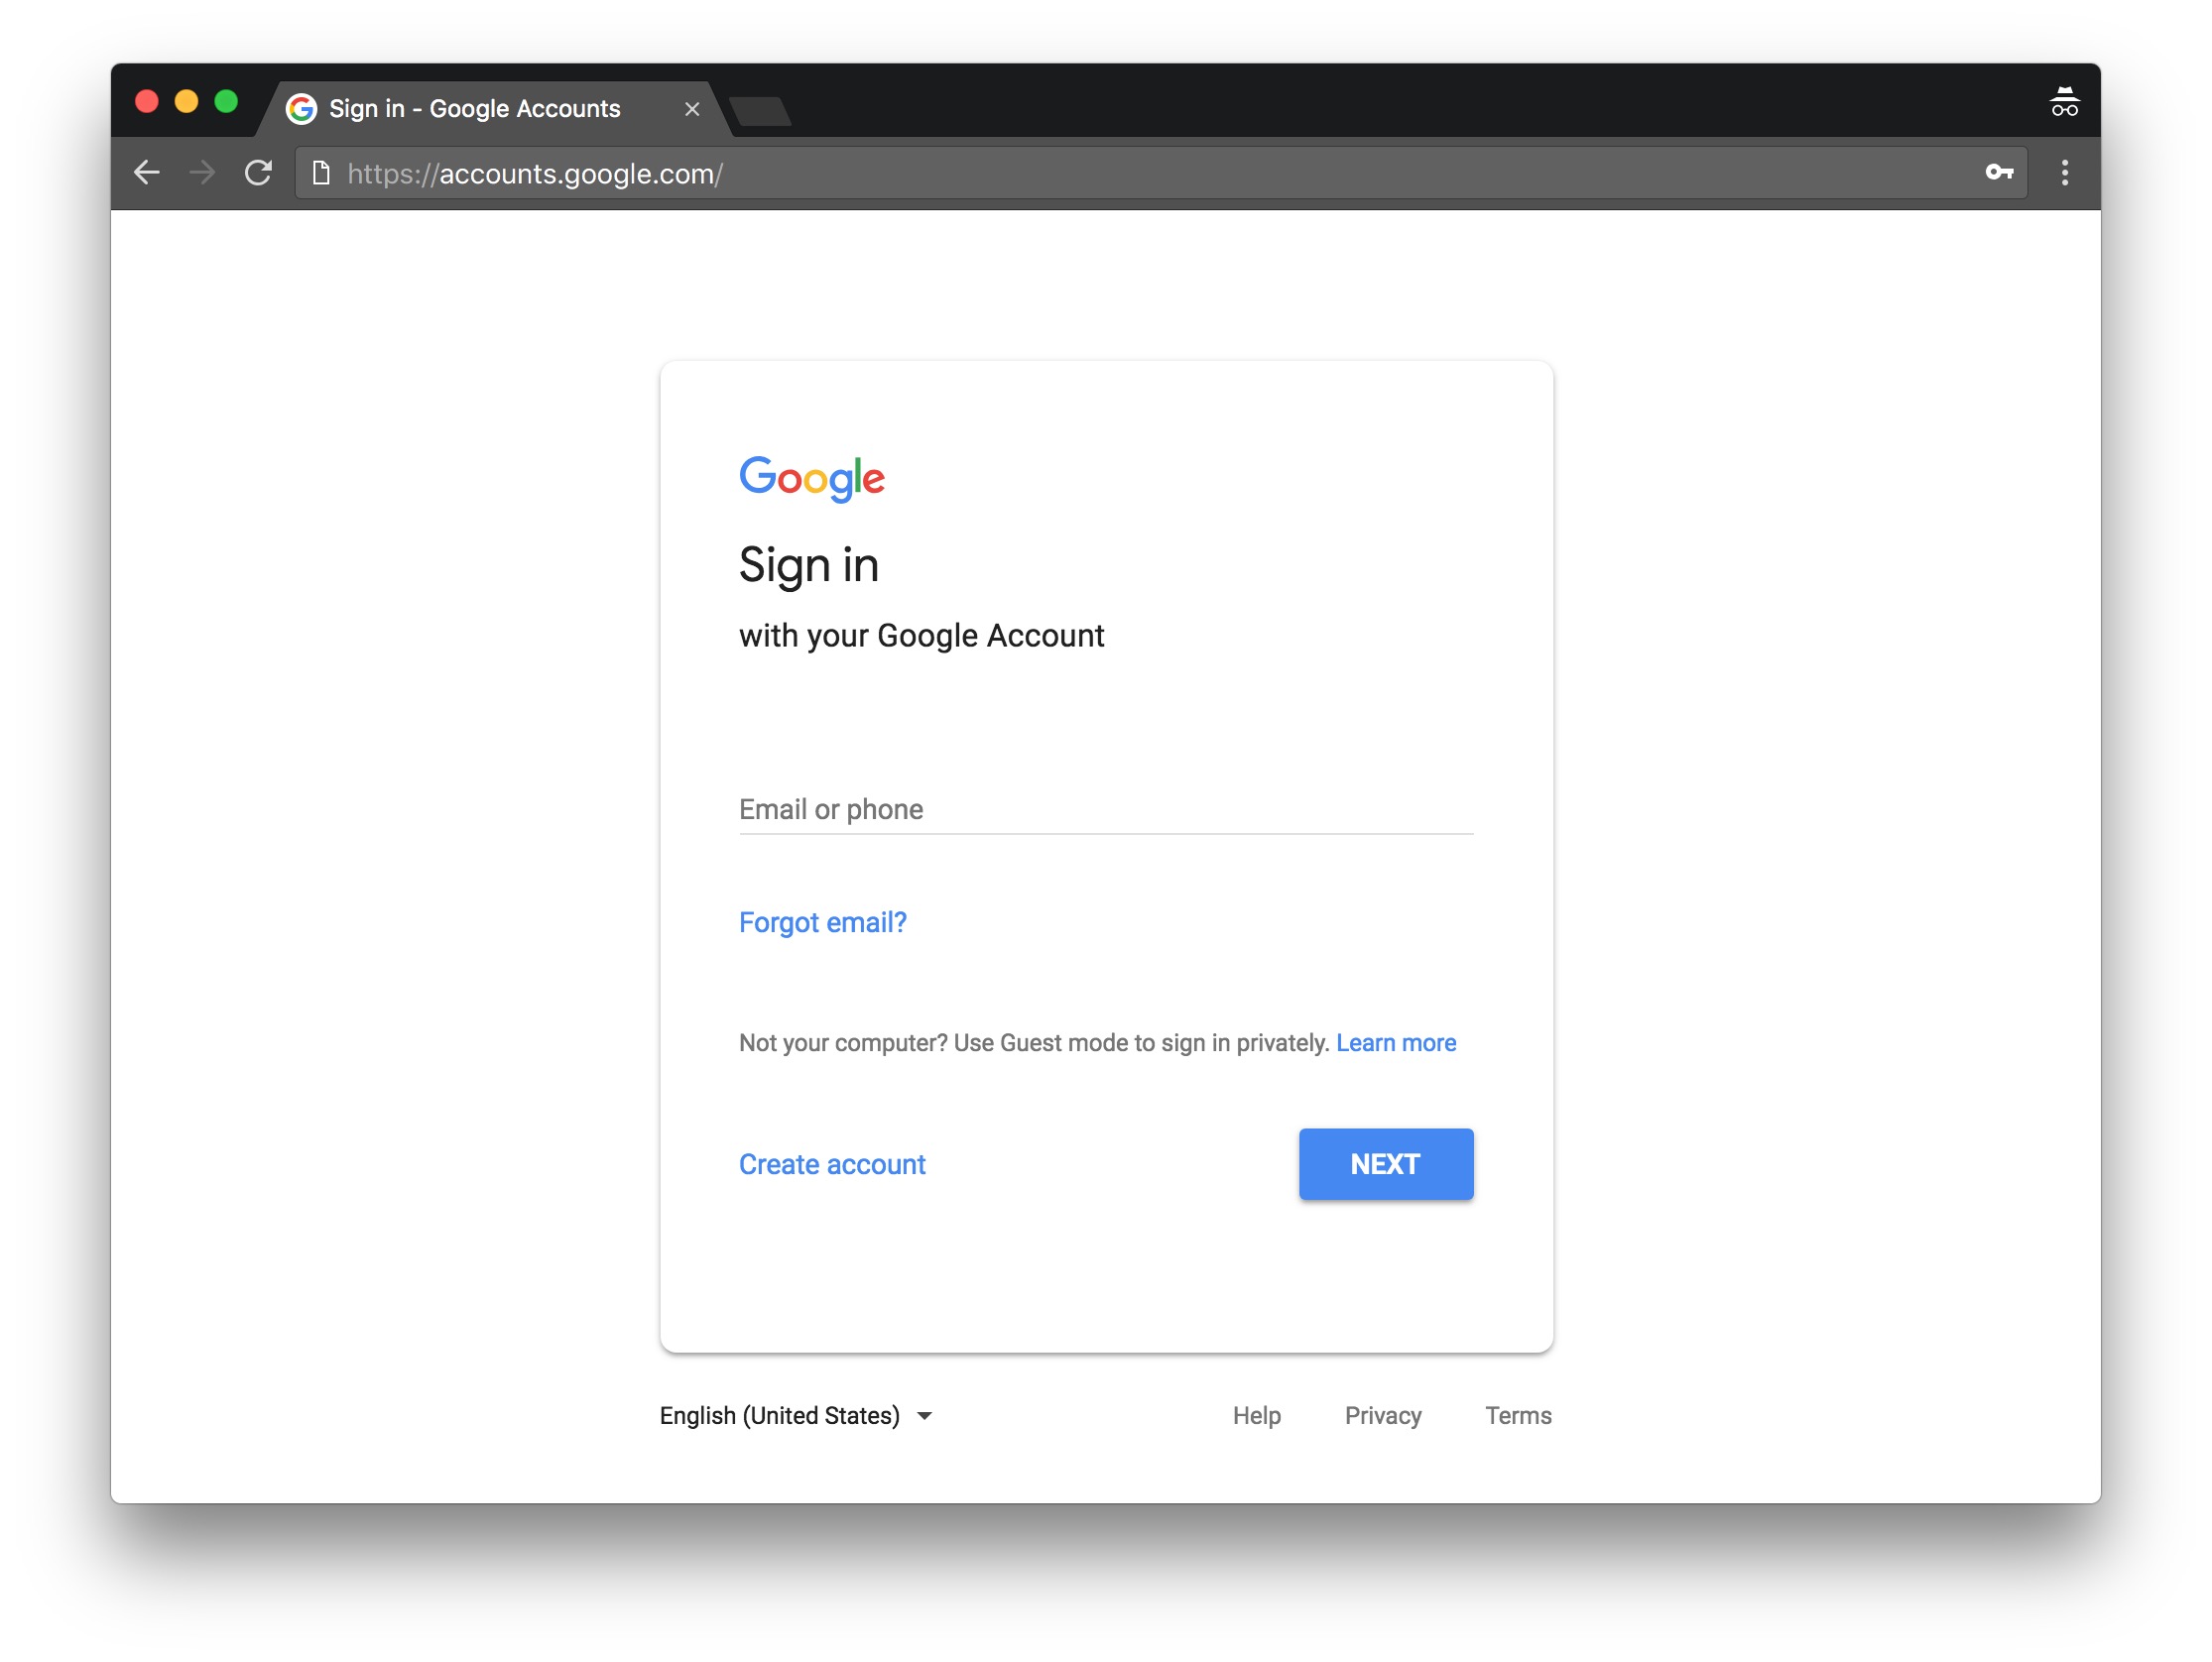Screen dimensions: 2212x1662
Task: Click the Google favicon on the browser tab
Action: [x=302, y=108]
